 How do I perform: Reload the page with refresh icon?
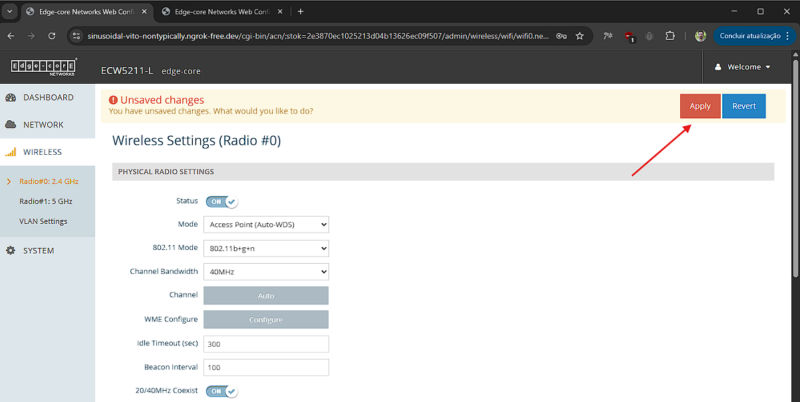52,36
